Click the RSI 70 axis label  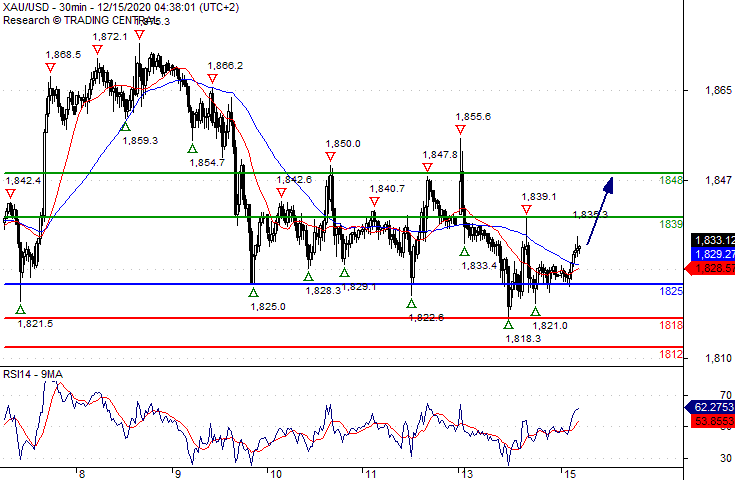point(726,395)
